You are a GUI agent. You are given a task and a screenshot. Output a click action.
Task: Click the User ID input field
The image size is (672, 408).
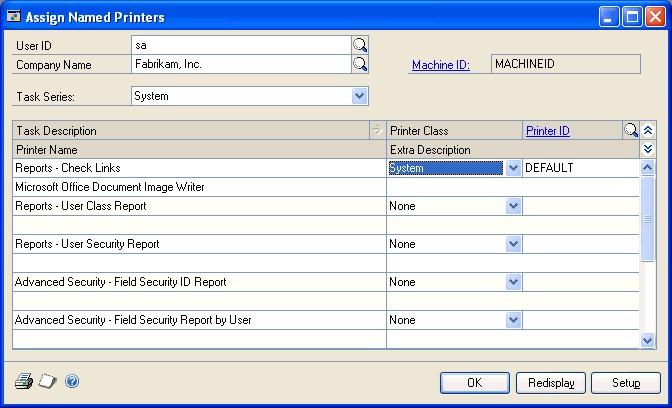pyautogui.click(x=241, y=45)
